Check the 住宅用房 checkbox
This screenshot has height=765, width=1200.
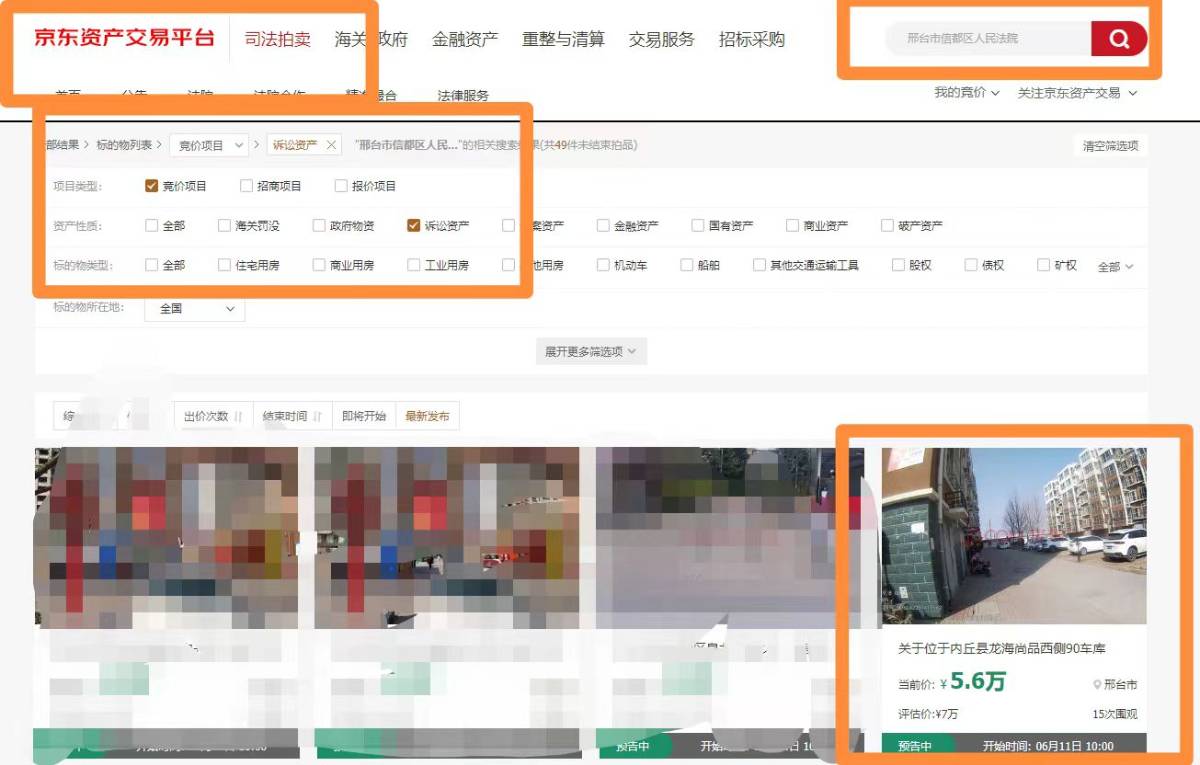point(225,266)
